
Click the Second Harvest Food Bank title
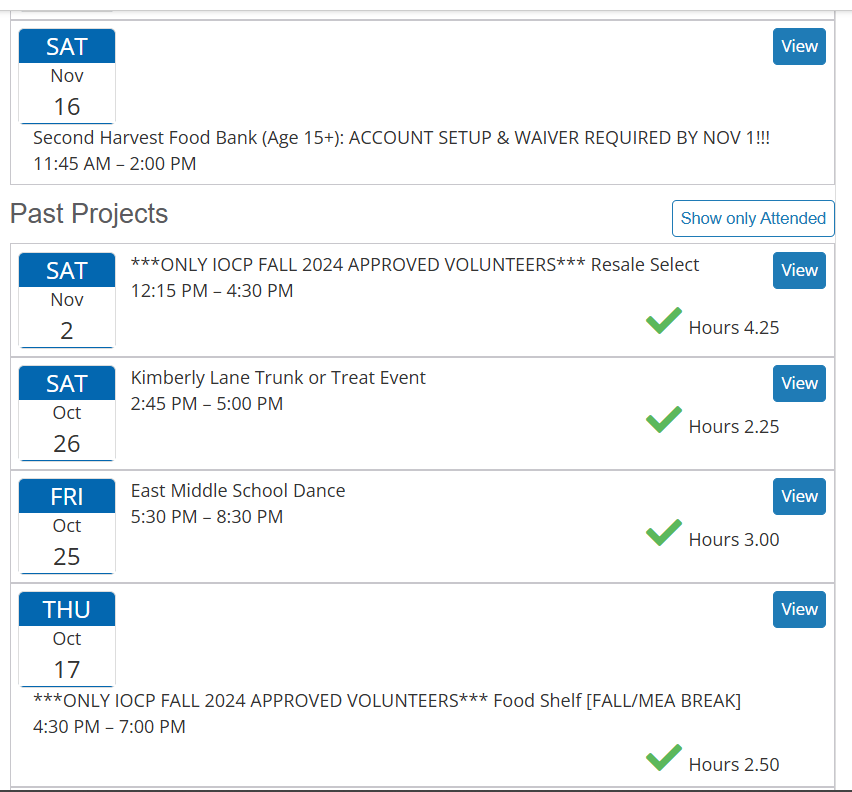pos(401,137)
